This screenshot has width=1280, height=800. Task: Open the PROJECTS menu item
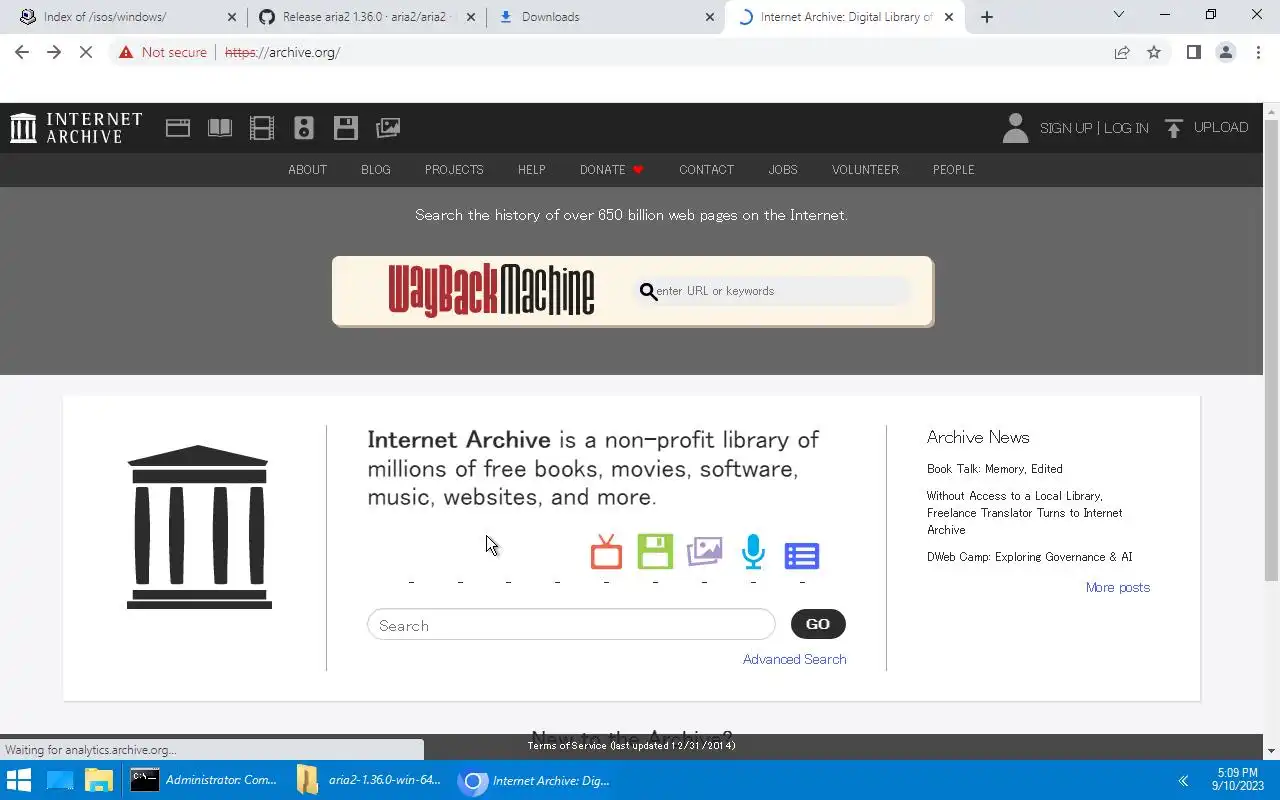[454, 170]
